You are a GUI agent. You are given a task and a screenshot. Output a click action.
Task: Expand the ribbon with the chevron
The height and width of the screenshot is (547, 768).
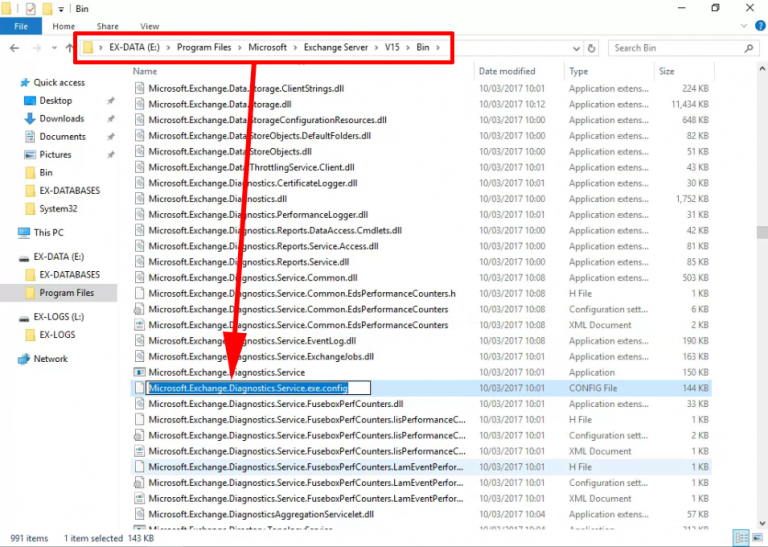click(742, 26)
